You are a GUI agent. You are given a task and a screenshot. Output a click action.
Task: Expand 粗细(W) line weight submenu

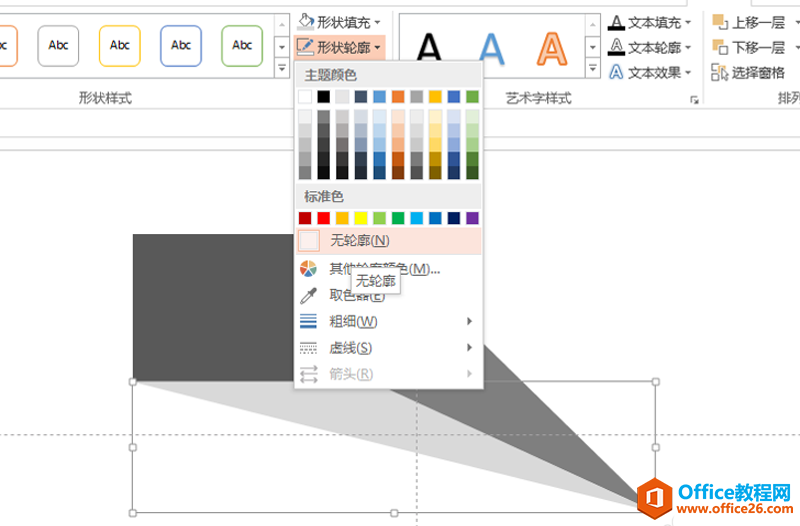(389, 321)
